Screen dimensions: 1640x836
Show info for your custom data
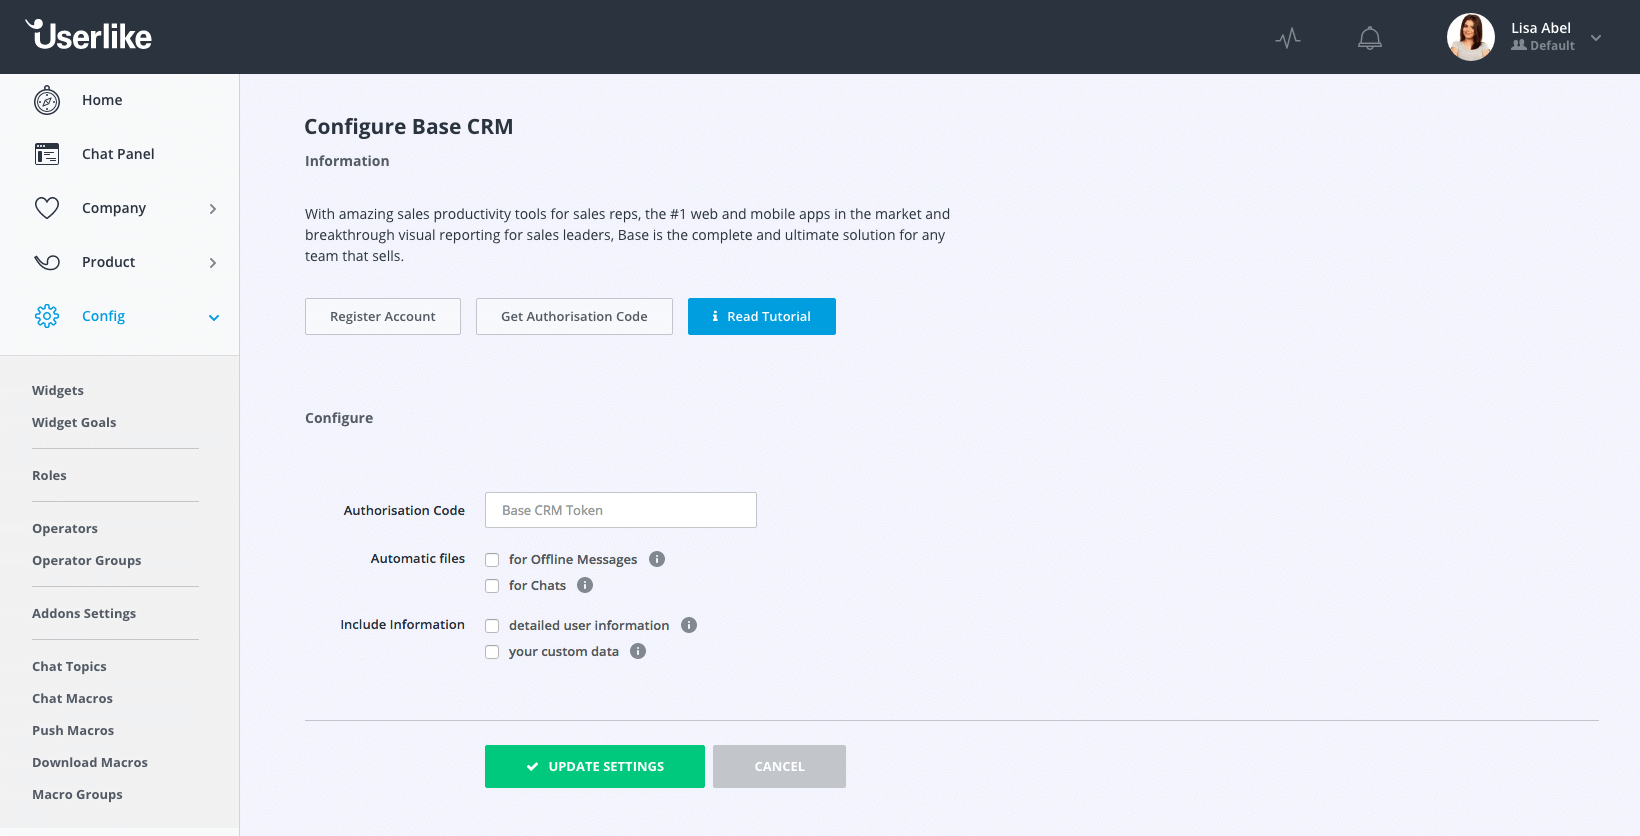tap(638, 651)
